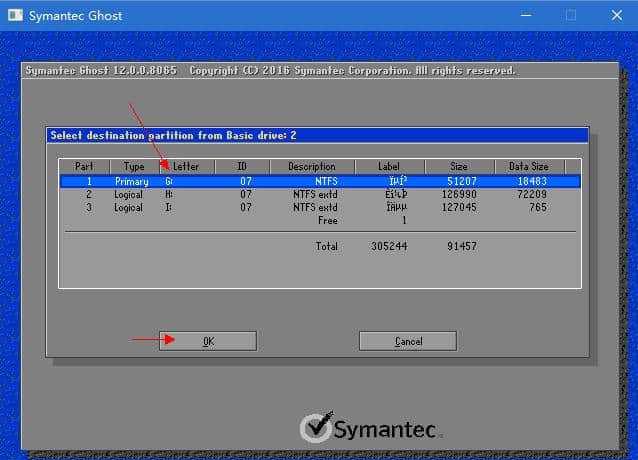The width and height of the screenshot is (638, 460).
Task: Click data size value 18483
Action: pyautogui.click(x=532, y=181)
